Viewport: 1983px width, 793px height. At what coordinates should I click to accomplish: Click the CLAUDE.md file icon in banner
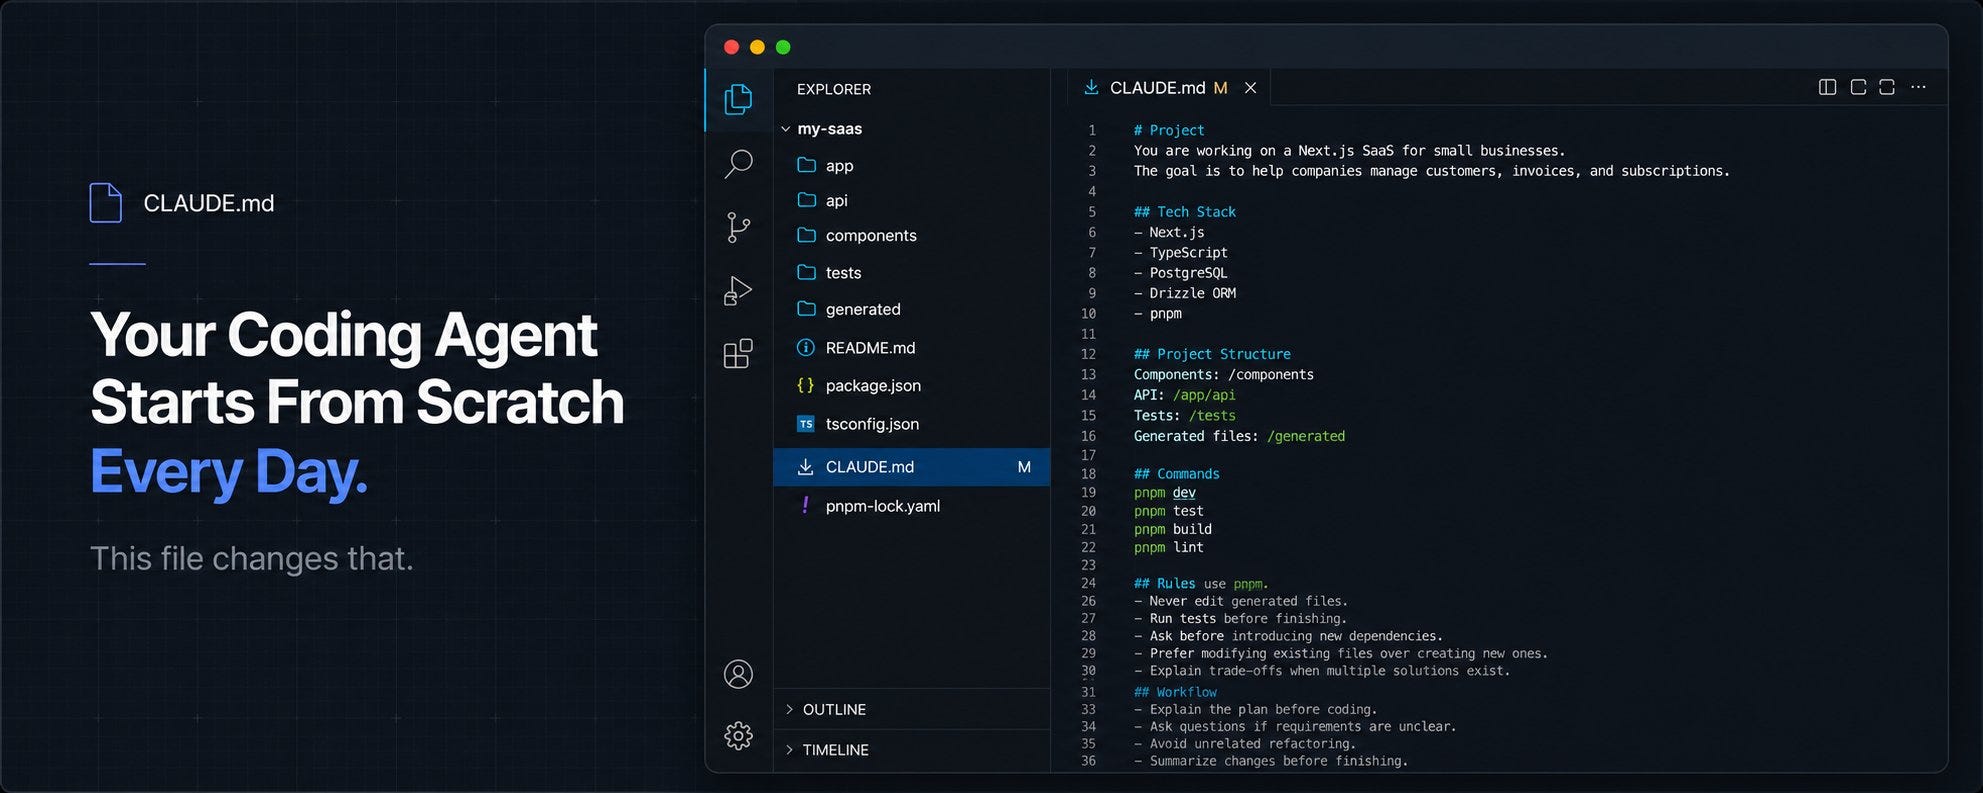(x=105, y=203)
